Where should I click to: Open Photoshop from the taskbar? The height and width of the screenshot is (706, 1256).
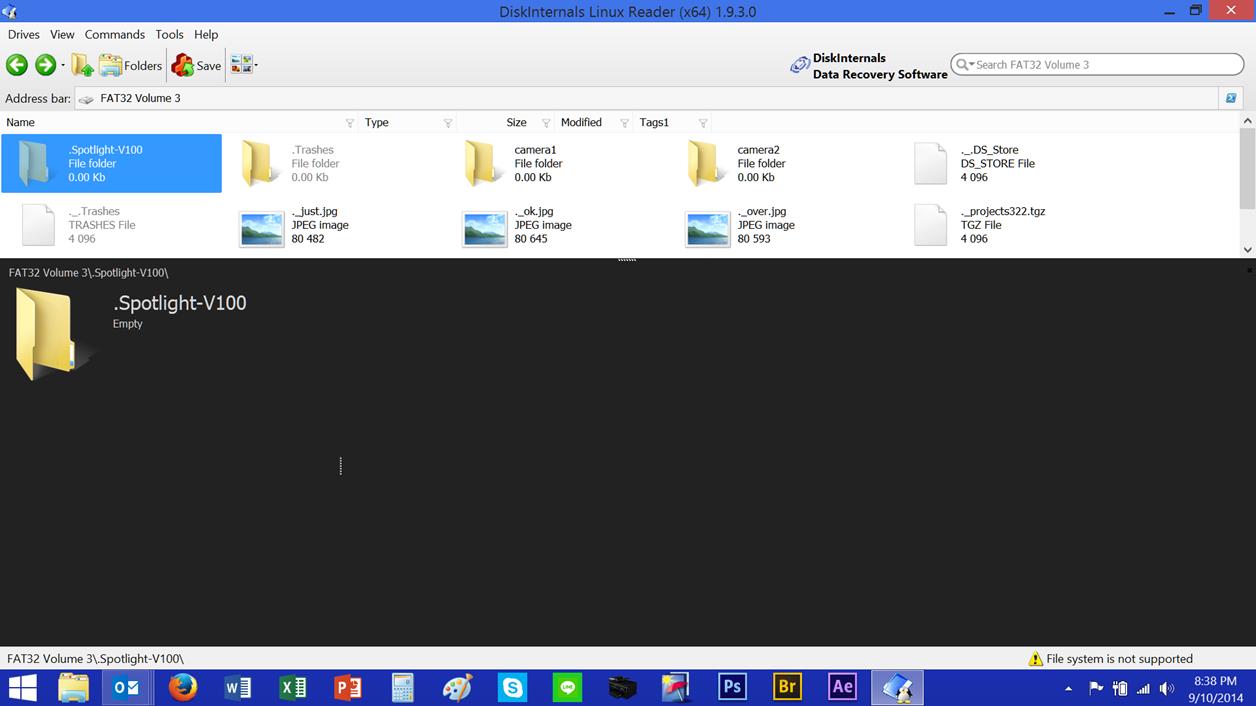[733, 687]
